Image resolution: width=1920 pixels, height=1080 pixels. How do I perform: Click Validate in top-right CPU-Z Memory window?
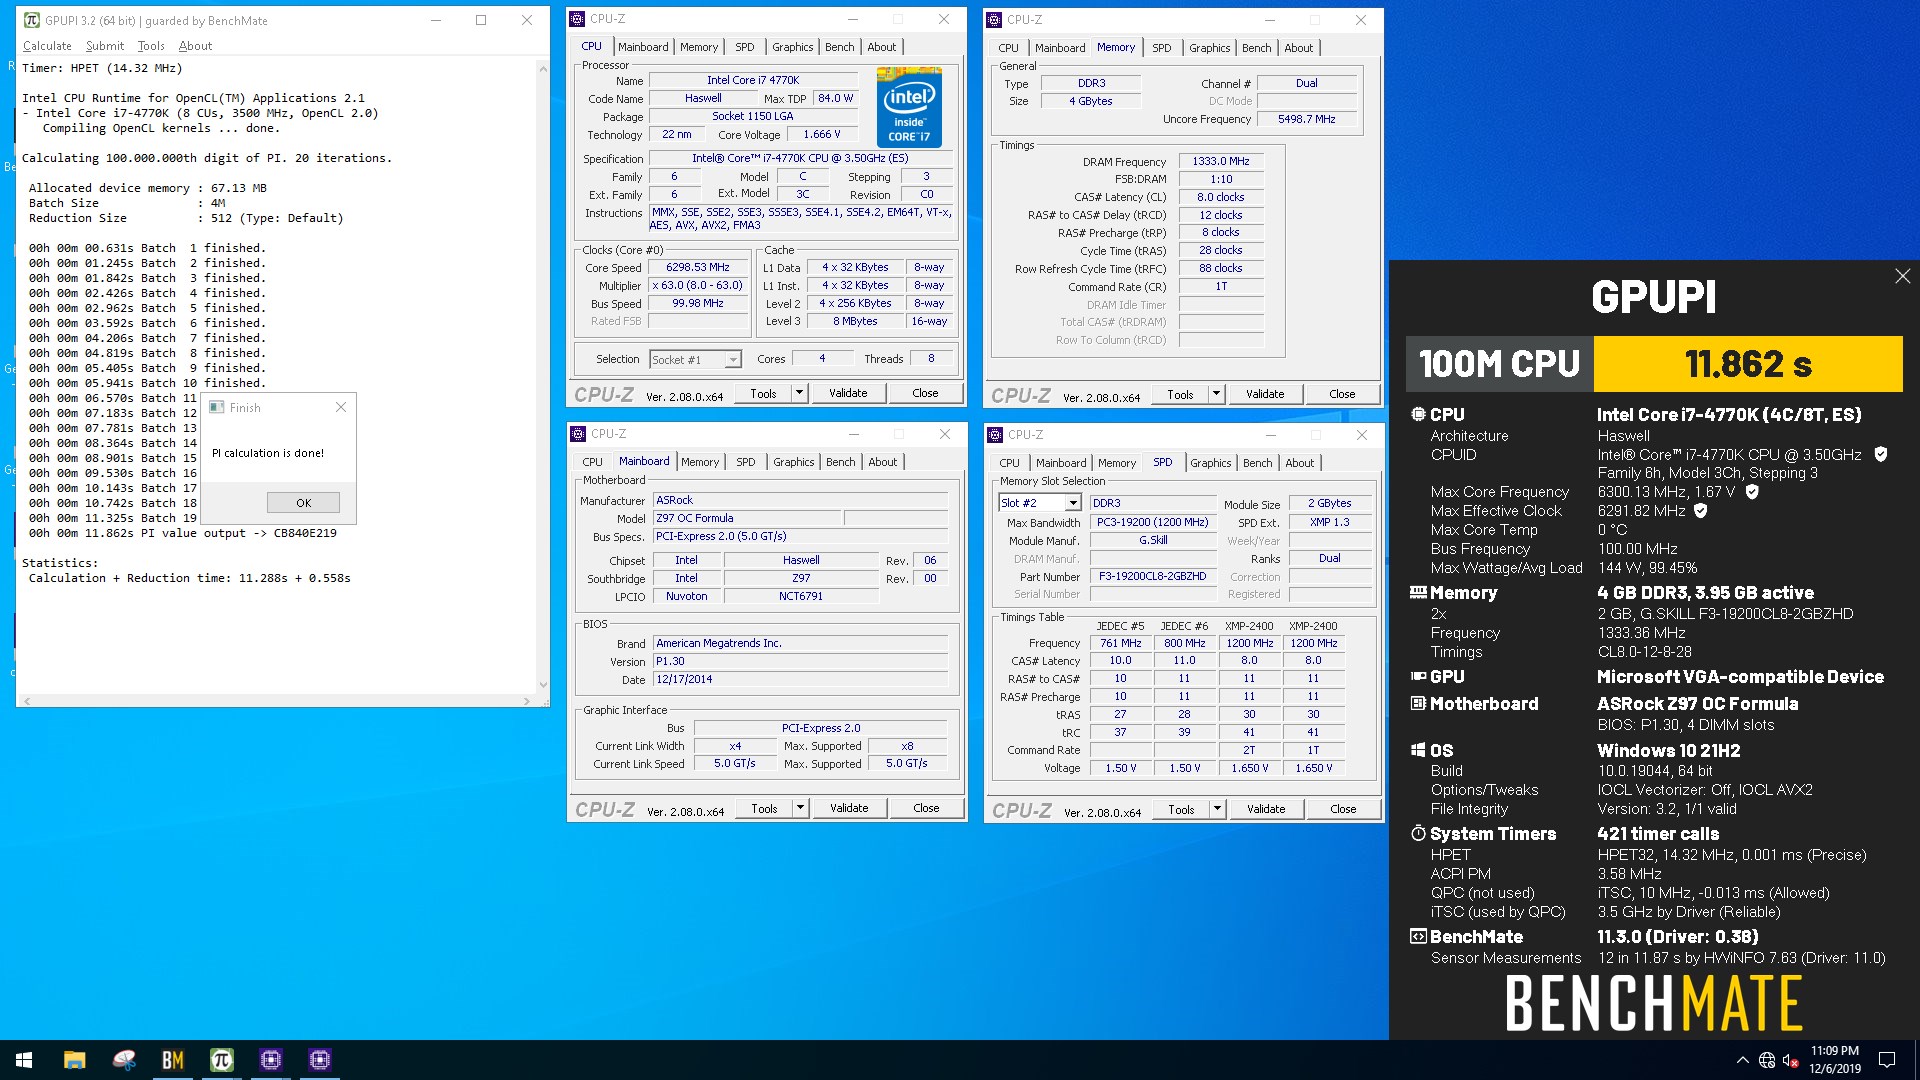[x=1265, y=394]
